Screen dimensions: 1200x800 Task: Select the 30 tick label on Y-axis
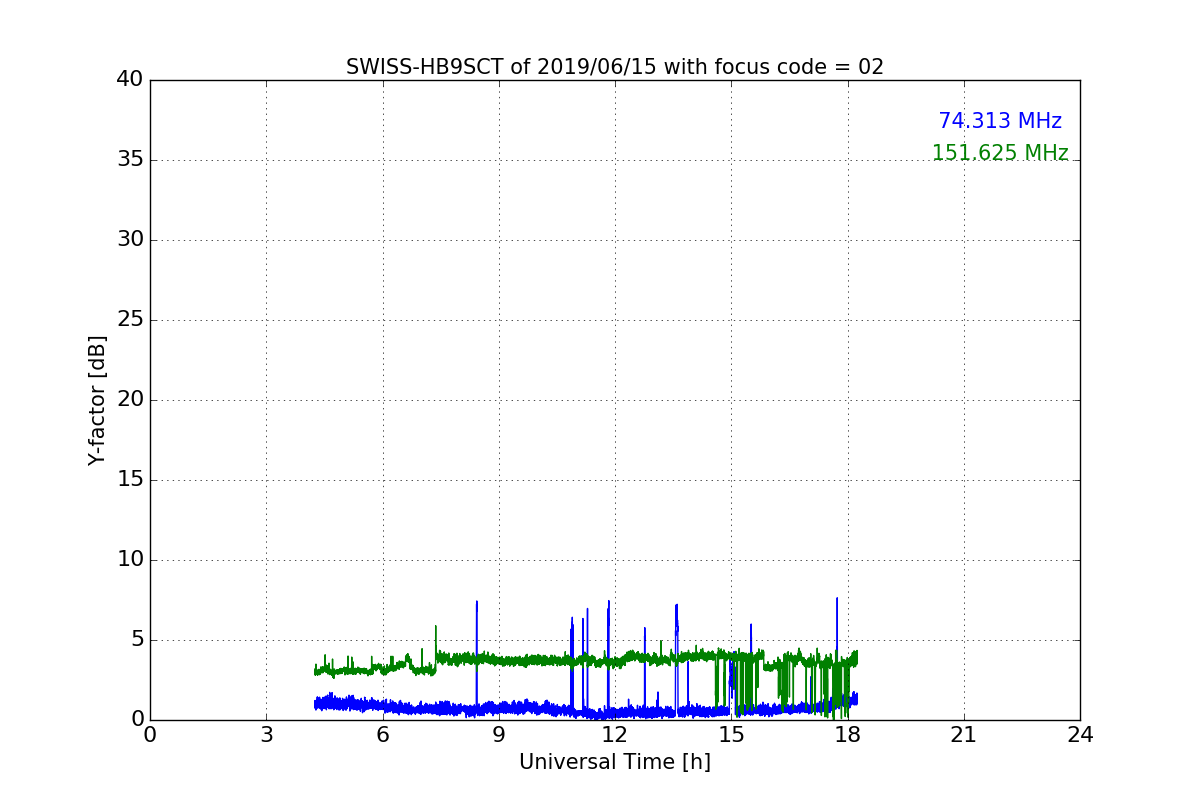point(129,240)
